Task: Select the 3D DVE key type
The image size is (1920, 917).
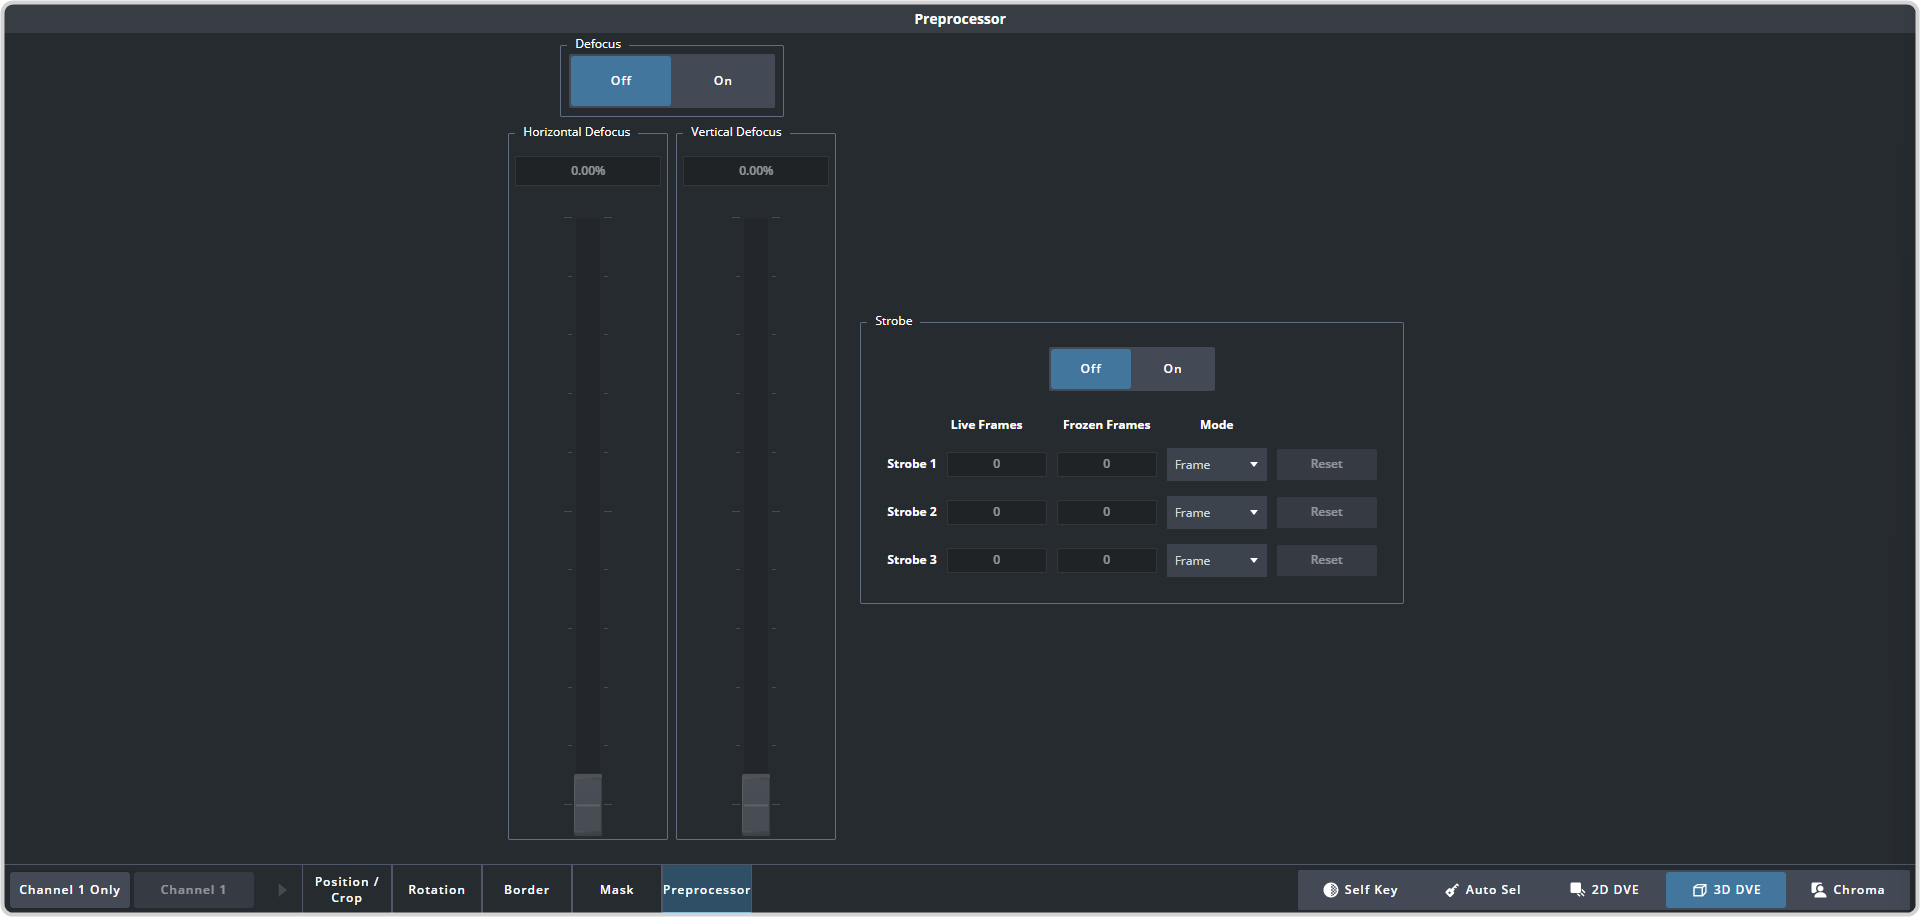Action: tap(1726, 890)
